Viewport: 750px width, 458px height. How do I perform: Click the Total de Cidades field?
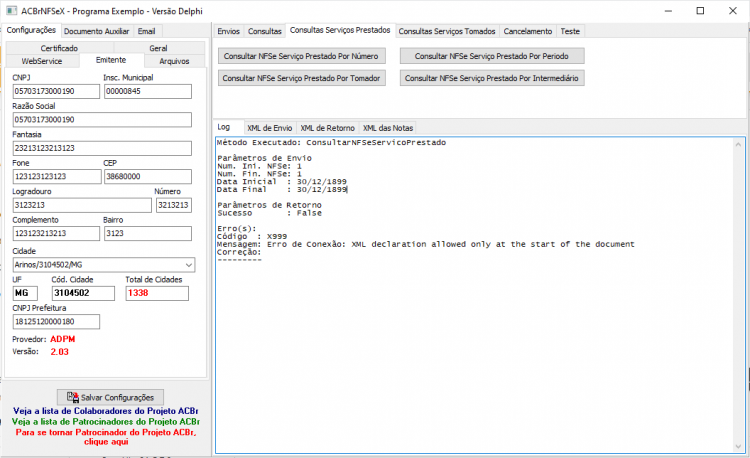pyautogui.click(x=157, y=293)
